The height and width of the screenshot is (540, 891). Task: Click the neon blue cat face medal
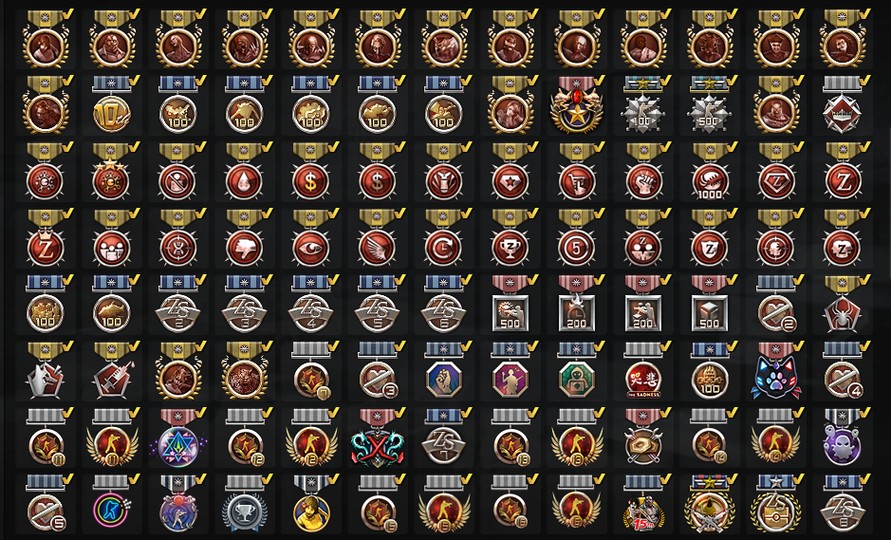click(776, 372)
